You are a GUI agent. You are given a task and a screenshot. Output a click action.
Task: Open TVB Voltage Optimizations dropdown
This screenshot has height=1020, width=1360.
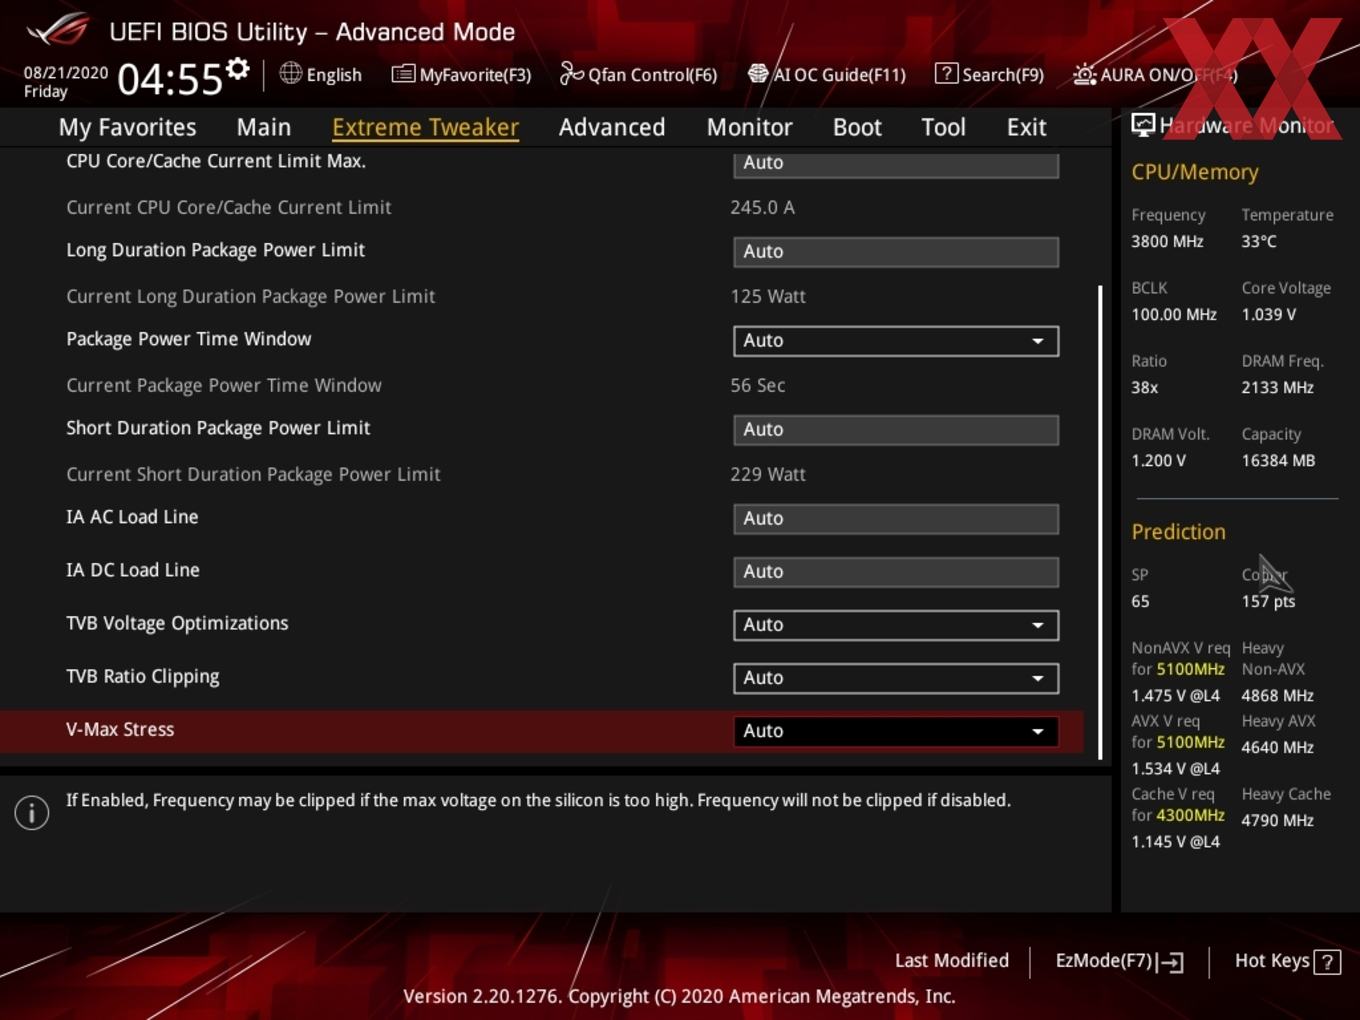click(896, 624)
